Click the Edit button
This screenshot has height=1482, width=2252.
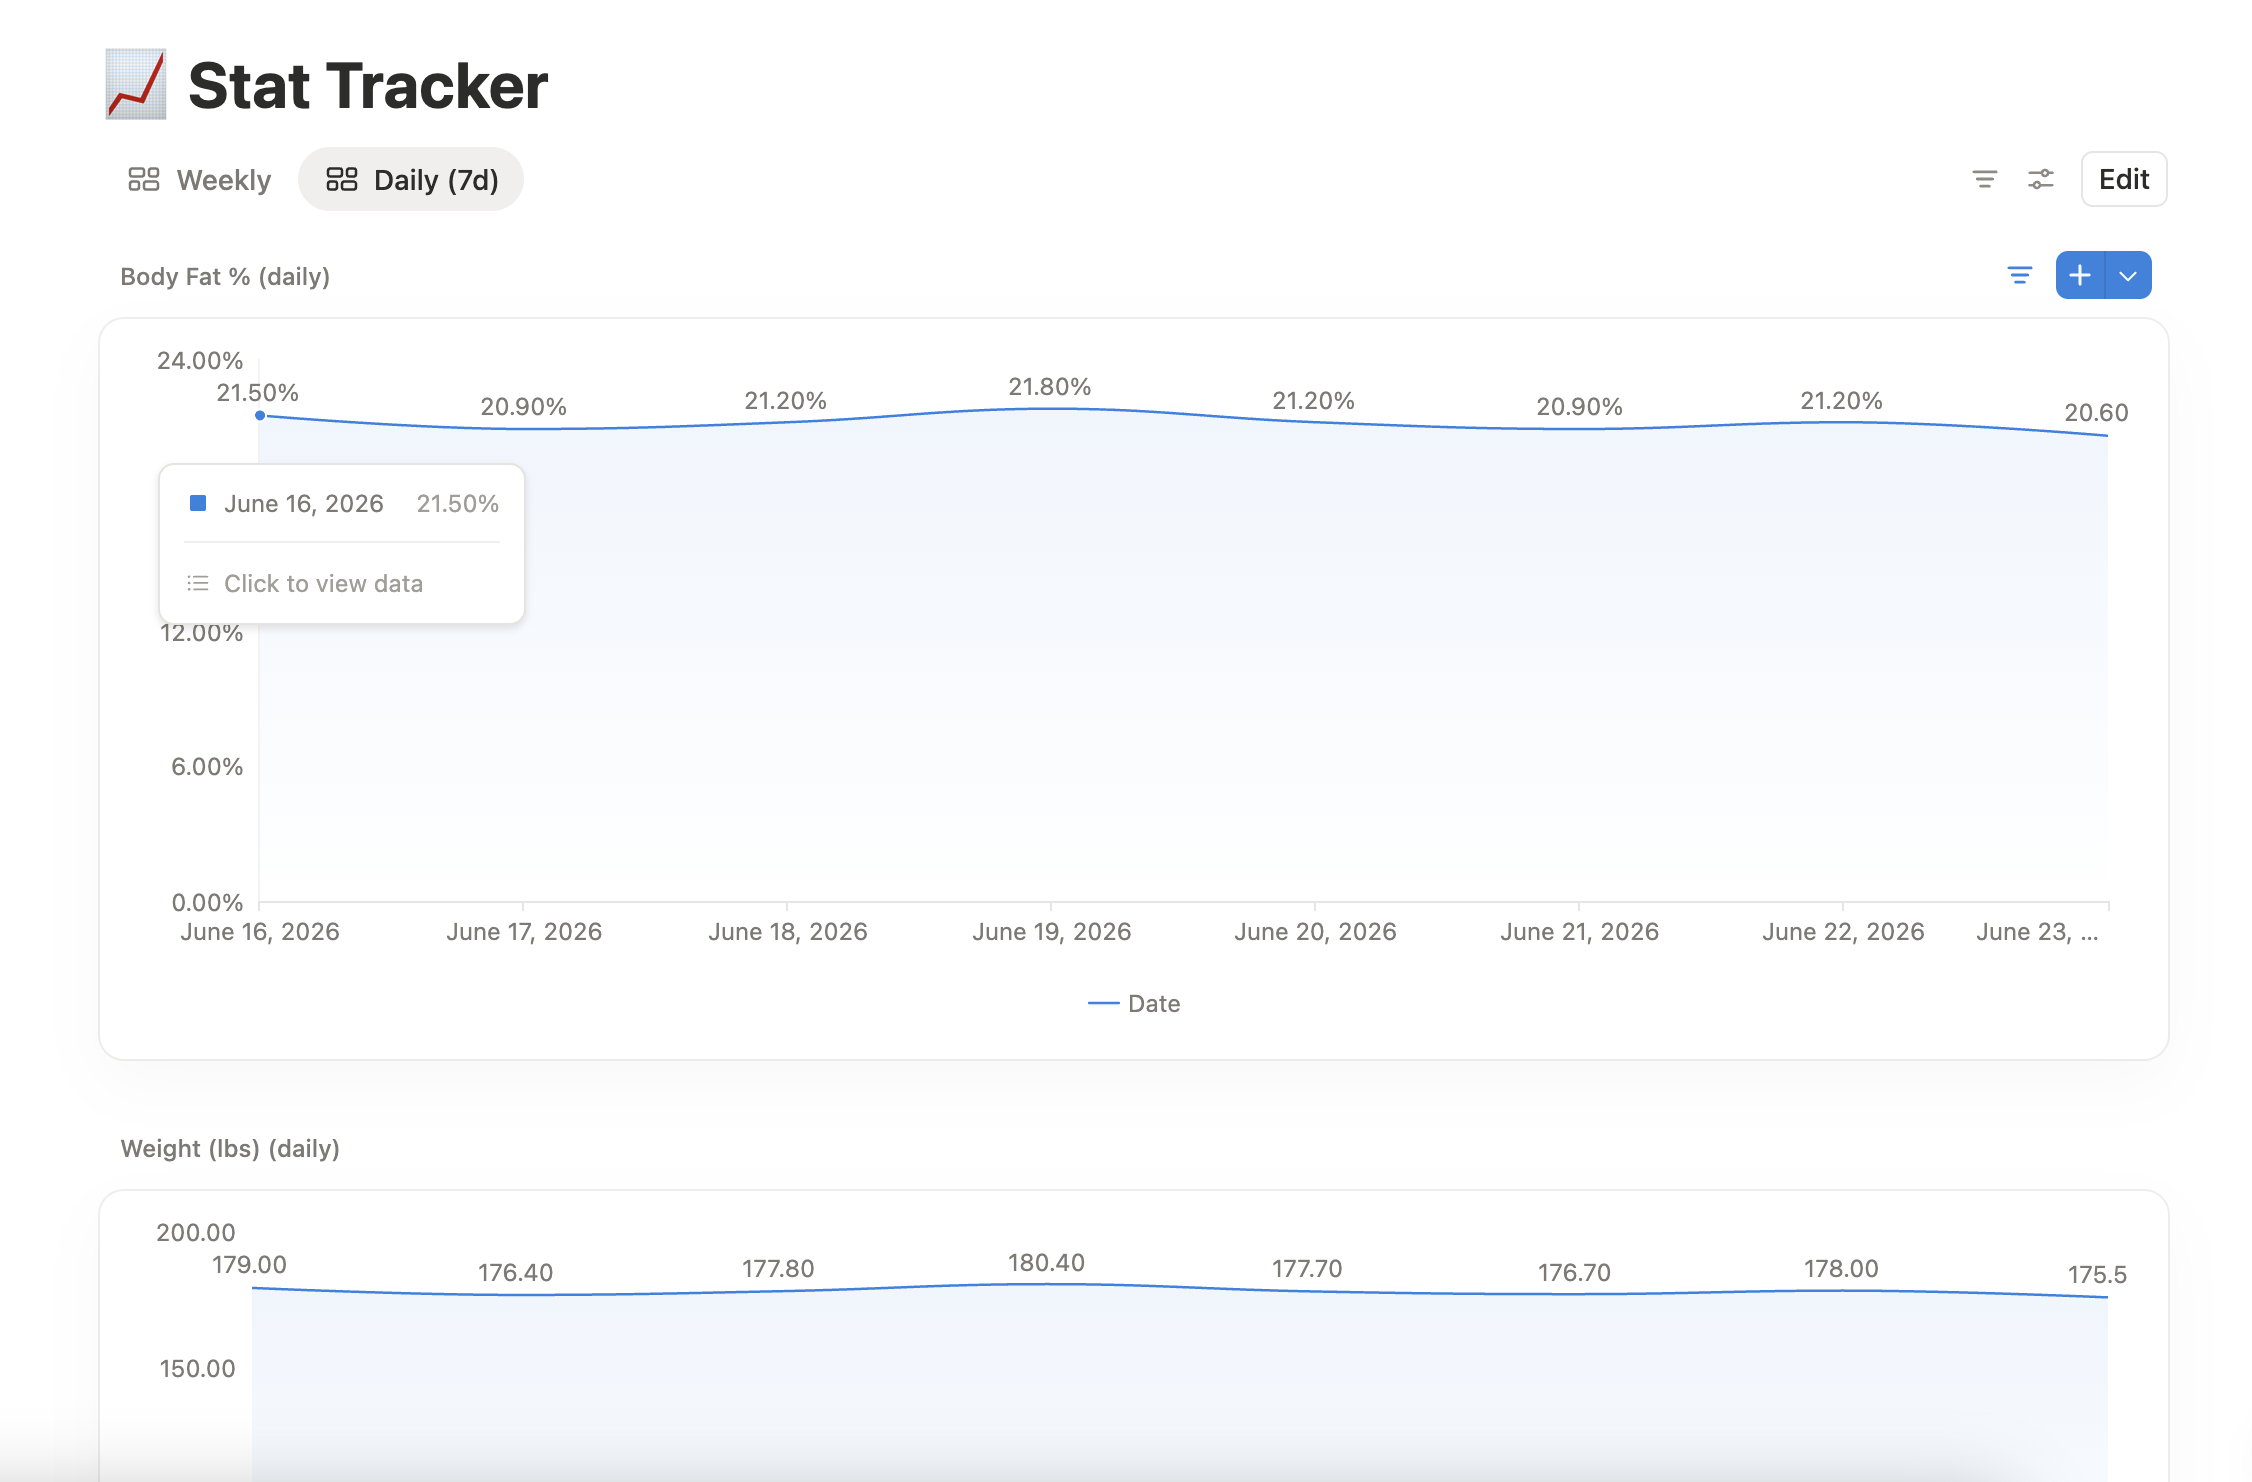point(2123,180)
